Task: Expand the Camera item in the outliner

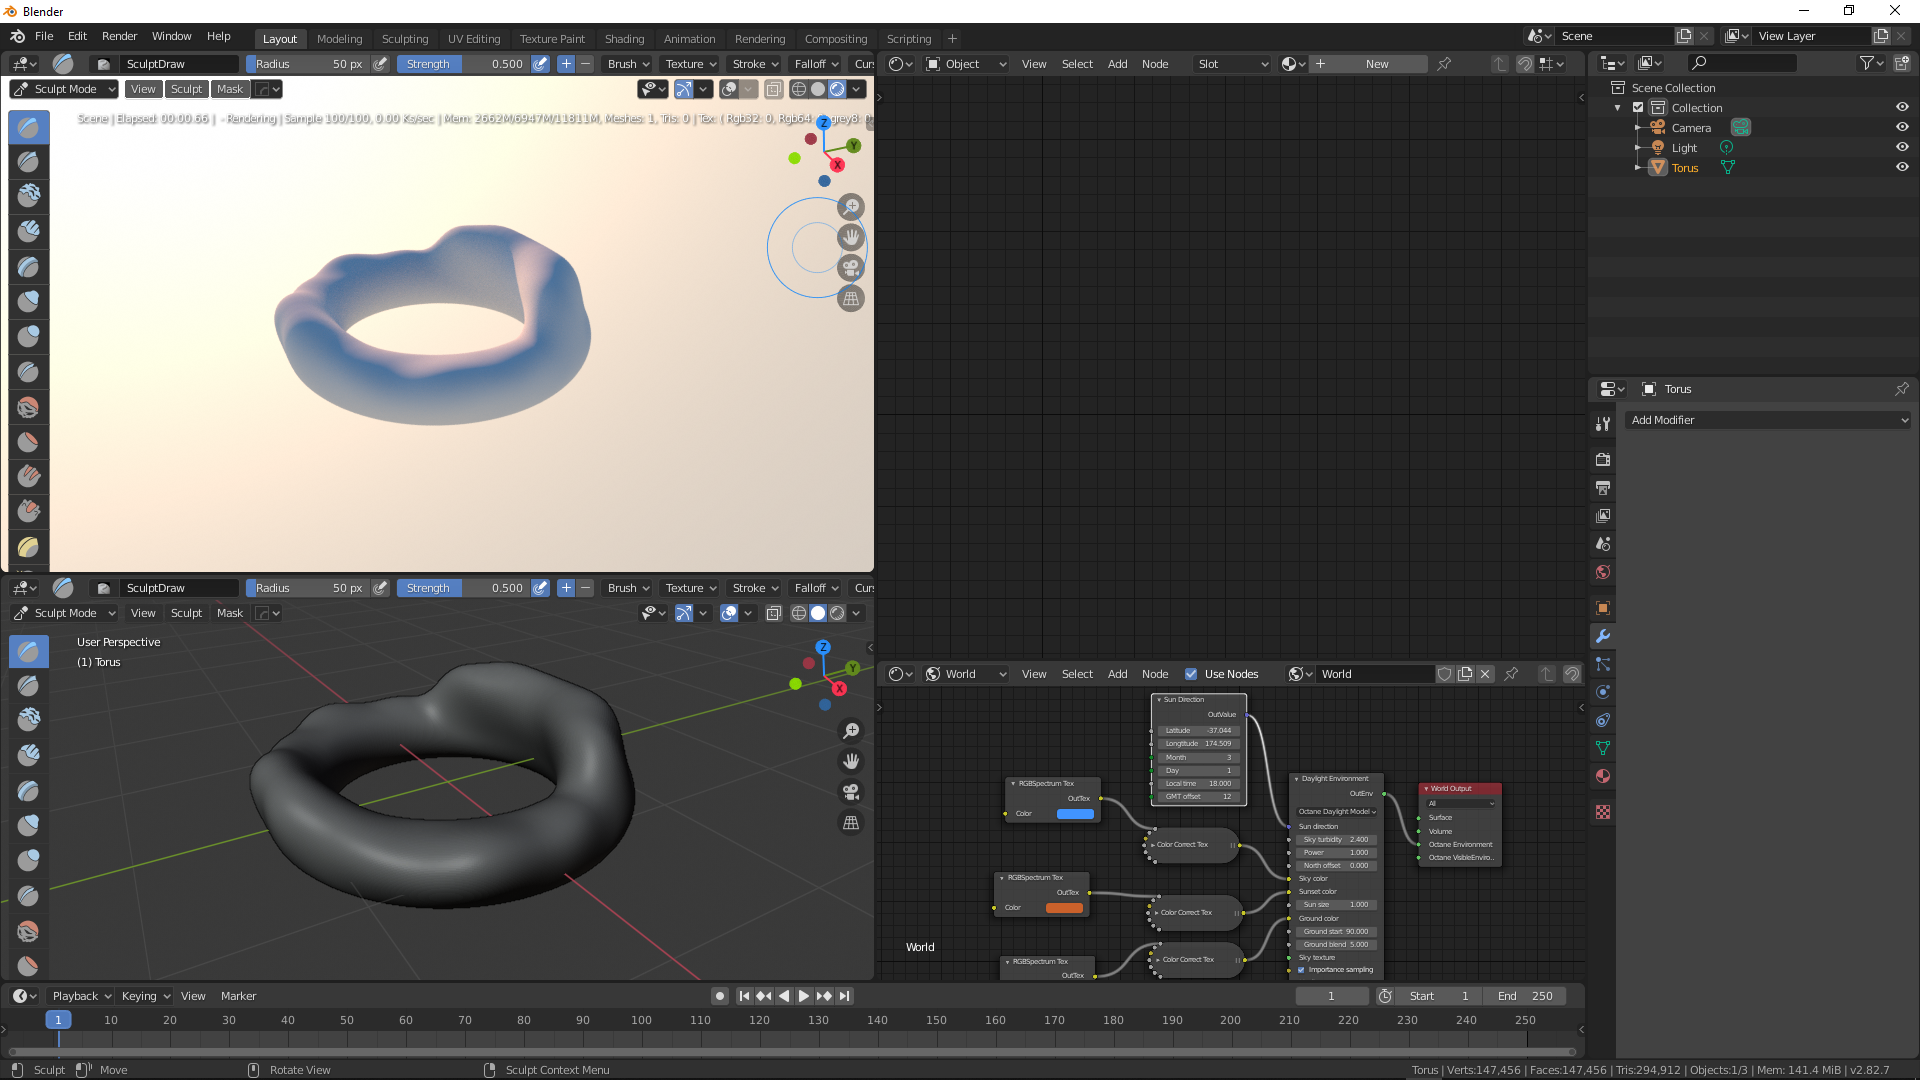Action: (1637, 128)
